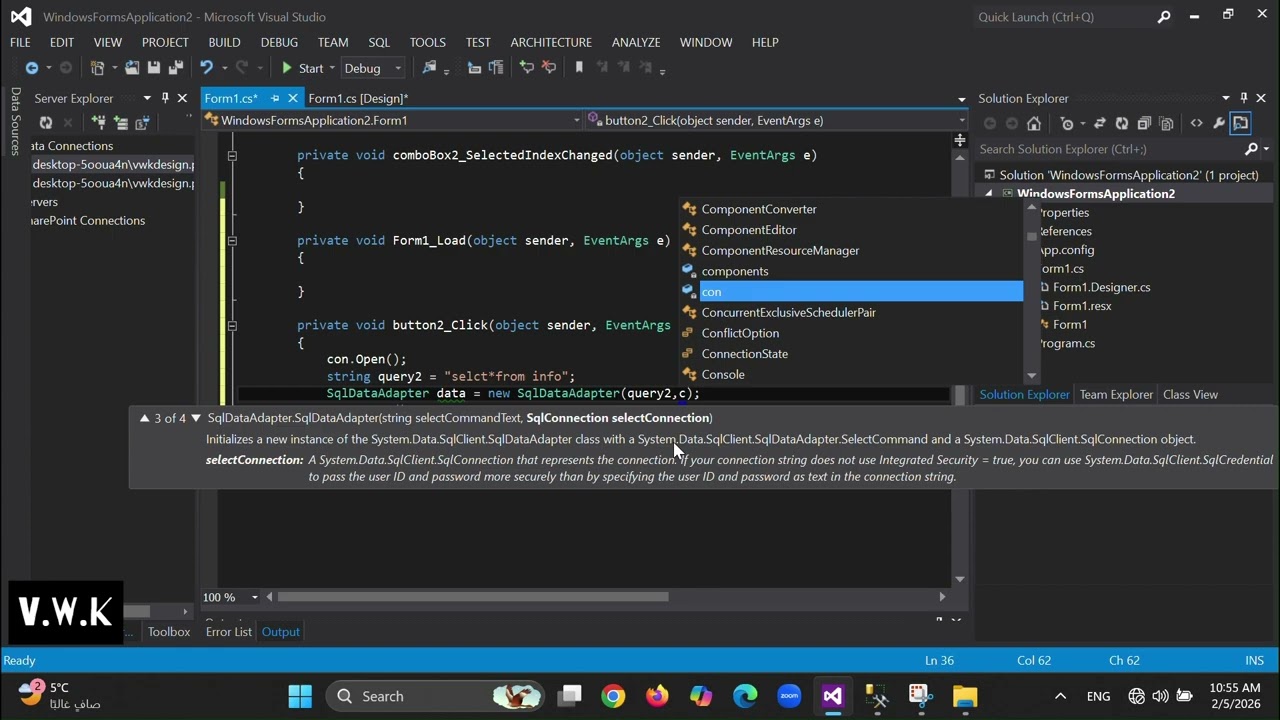Image resolution: width=1280 pixels, height=720 pixels.
Task: Collapse the WindowsFormsApplication2 project node
Action: [x=989, y=194]
